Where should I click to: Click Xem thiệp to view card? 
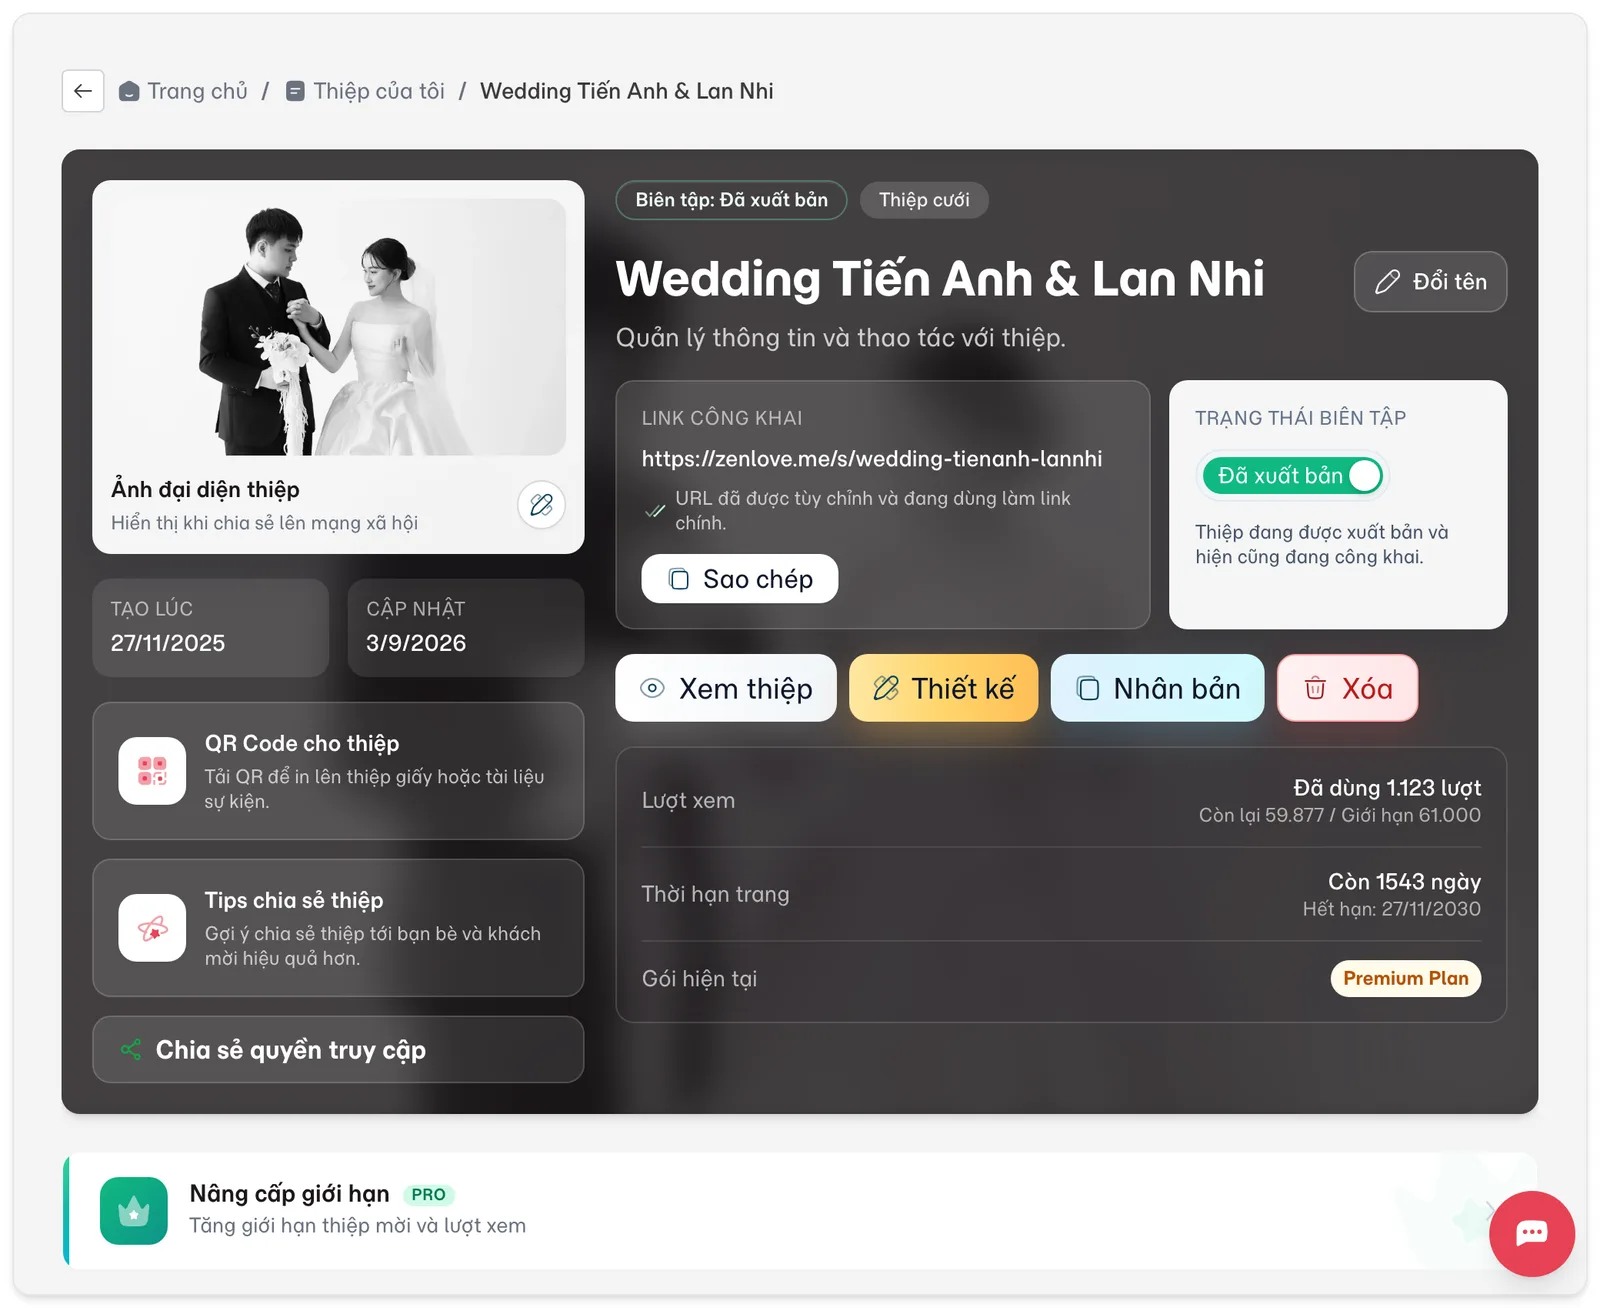pos(726,688)
